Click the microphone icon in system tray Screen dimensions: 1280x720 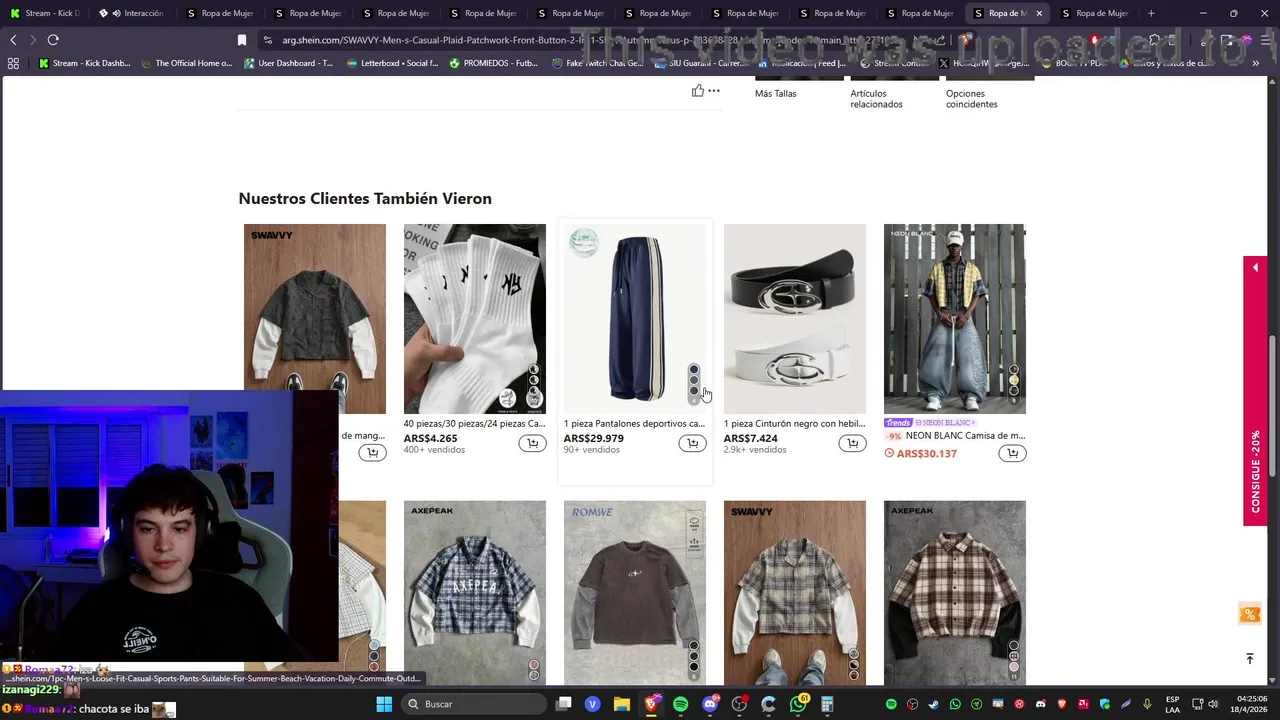[1147, 704]
